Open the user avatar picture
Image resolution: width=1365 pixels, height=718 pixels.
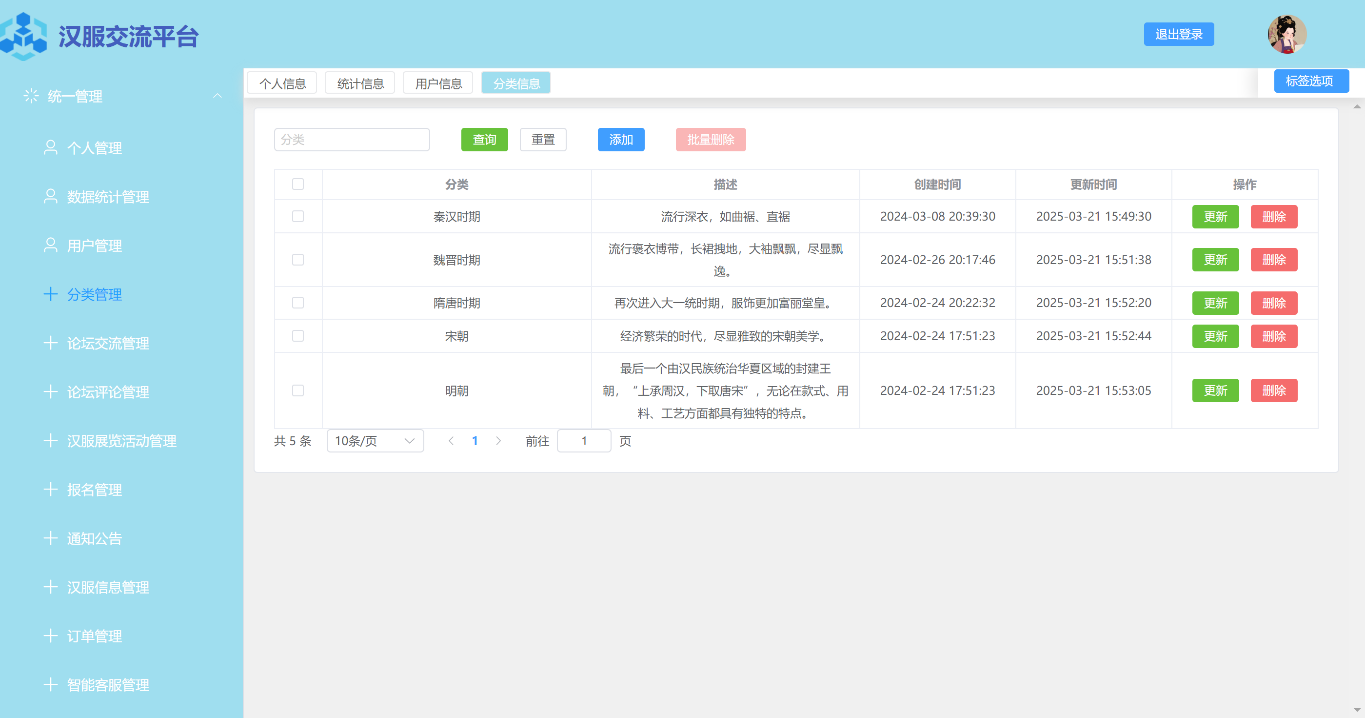coord(1287,35)
